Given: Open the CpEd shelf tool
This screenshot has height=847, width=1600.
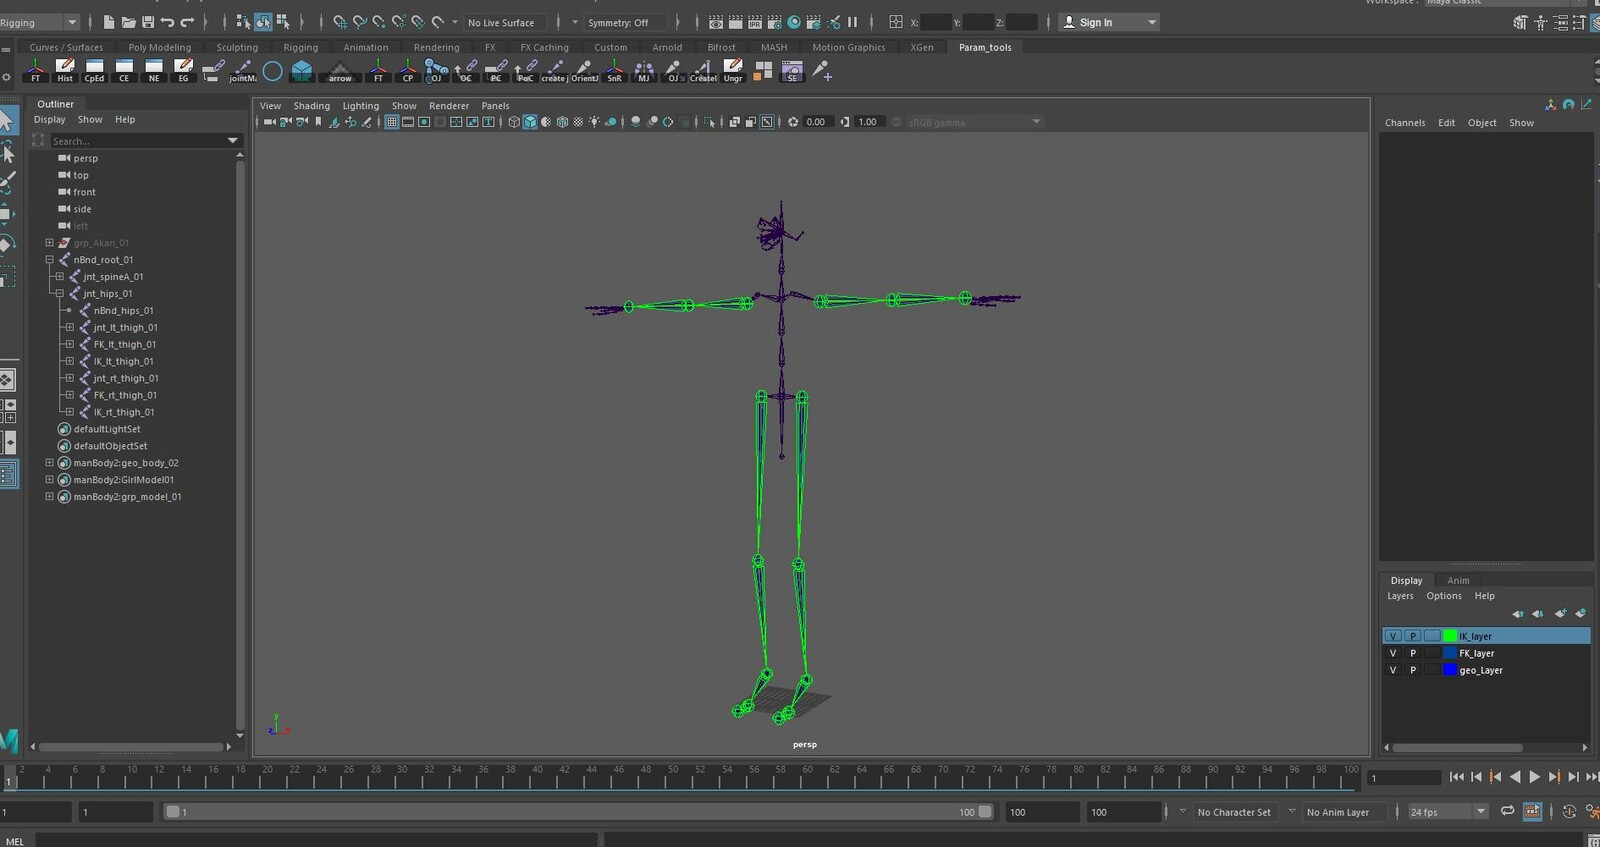Looking at the screenshot, I should (x=94, y=70).
